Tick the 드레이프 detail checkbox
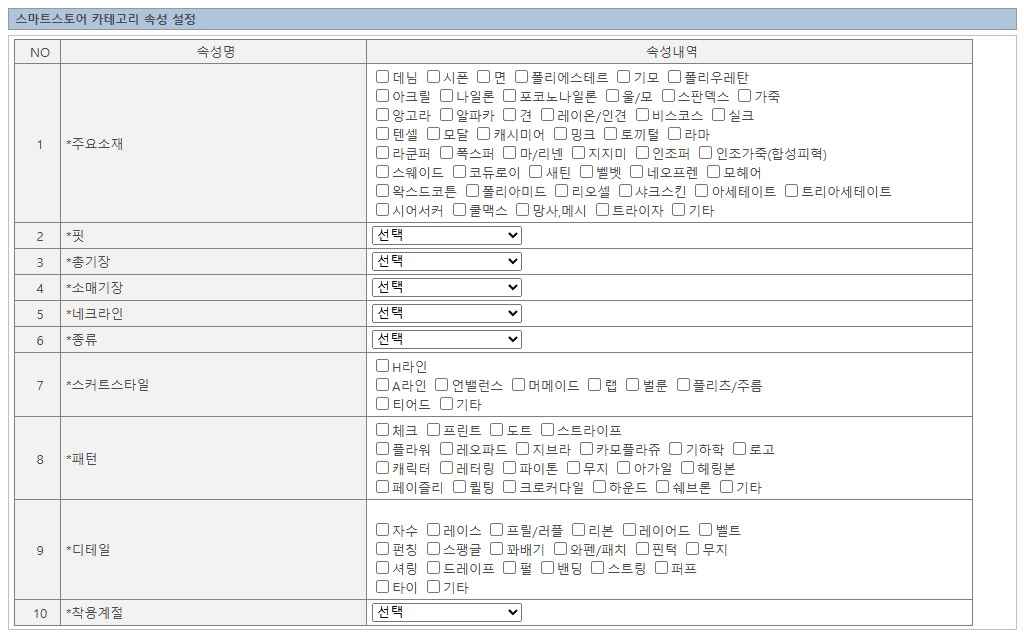Screen dimensions: 1024x636 pyautogui.click(x=434, y=568)
